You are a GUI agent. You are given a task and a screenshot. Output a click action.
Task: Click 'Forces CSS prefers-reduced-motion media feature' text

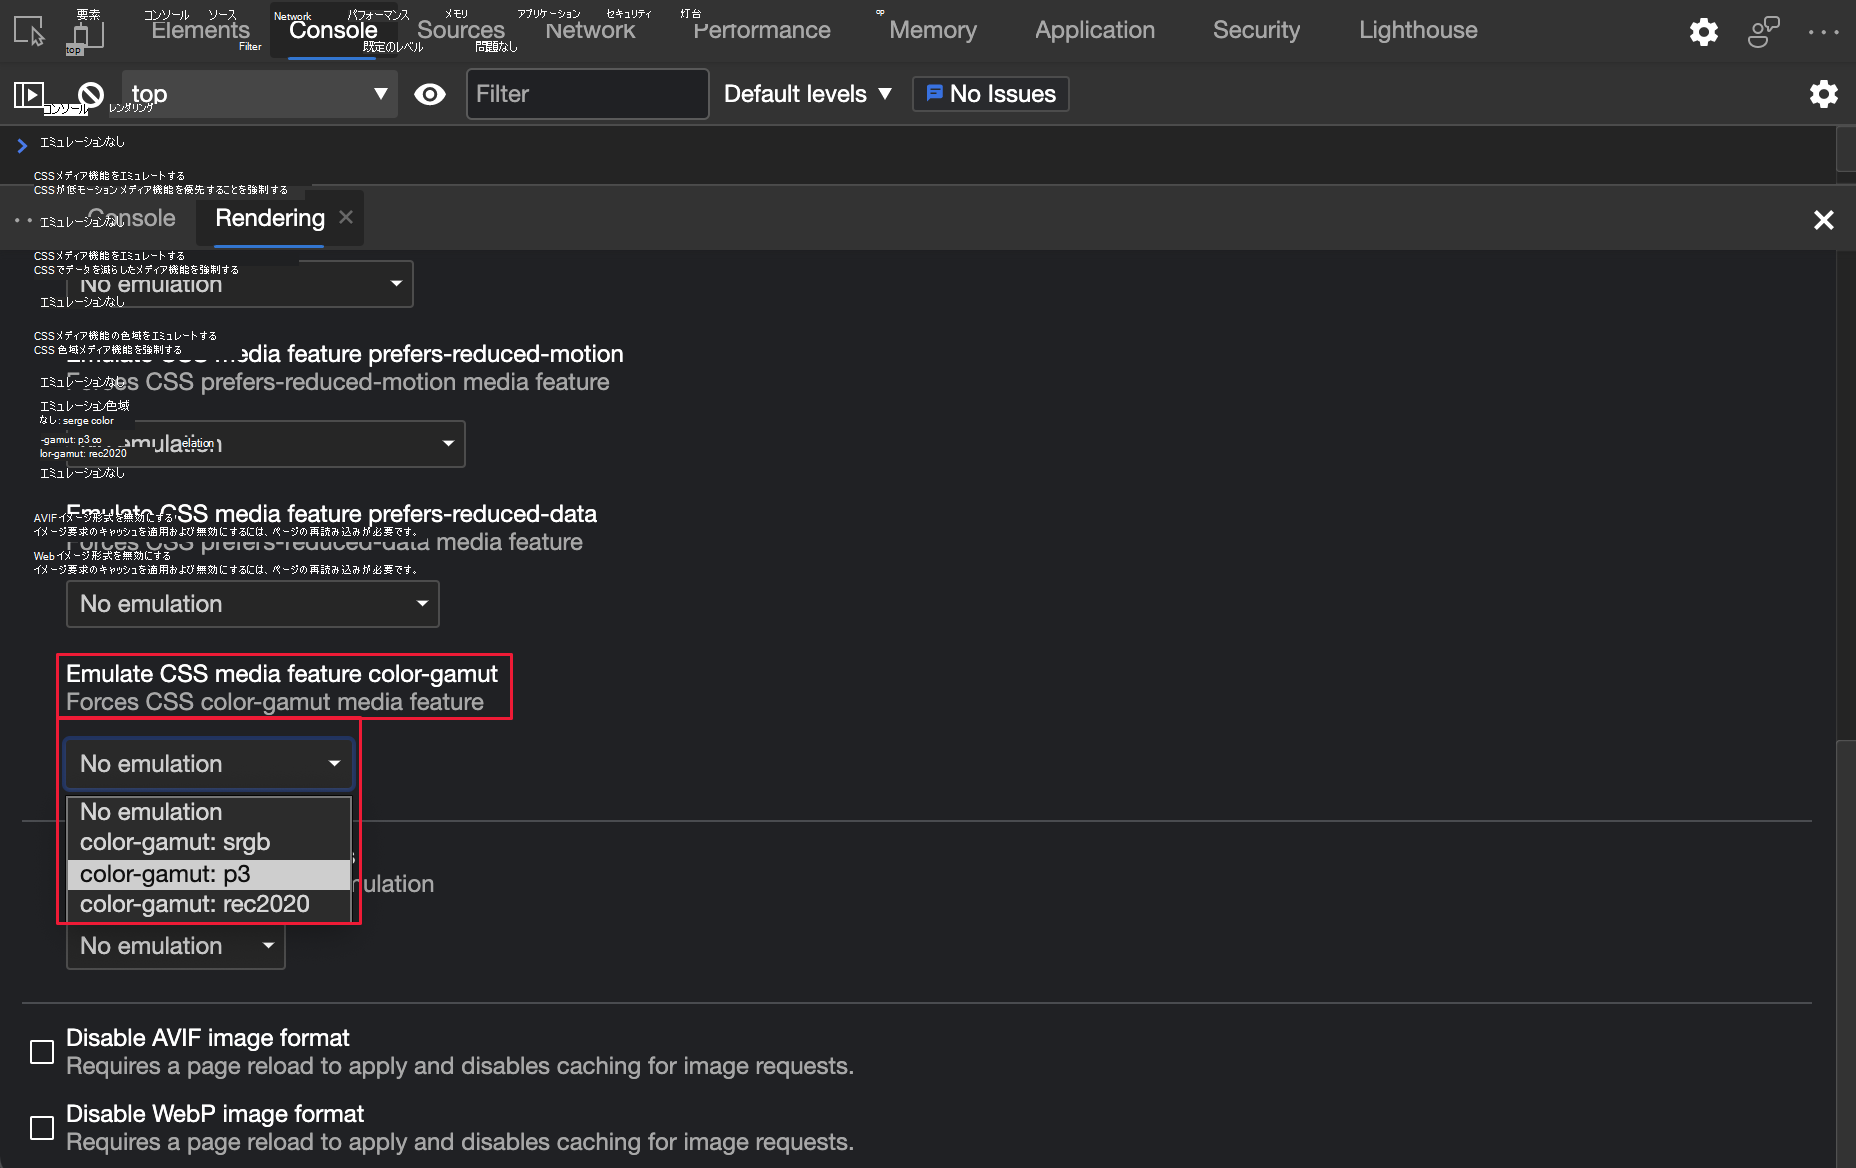tap(338, 382)
